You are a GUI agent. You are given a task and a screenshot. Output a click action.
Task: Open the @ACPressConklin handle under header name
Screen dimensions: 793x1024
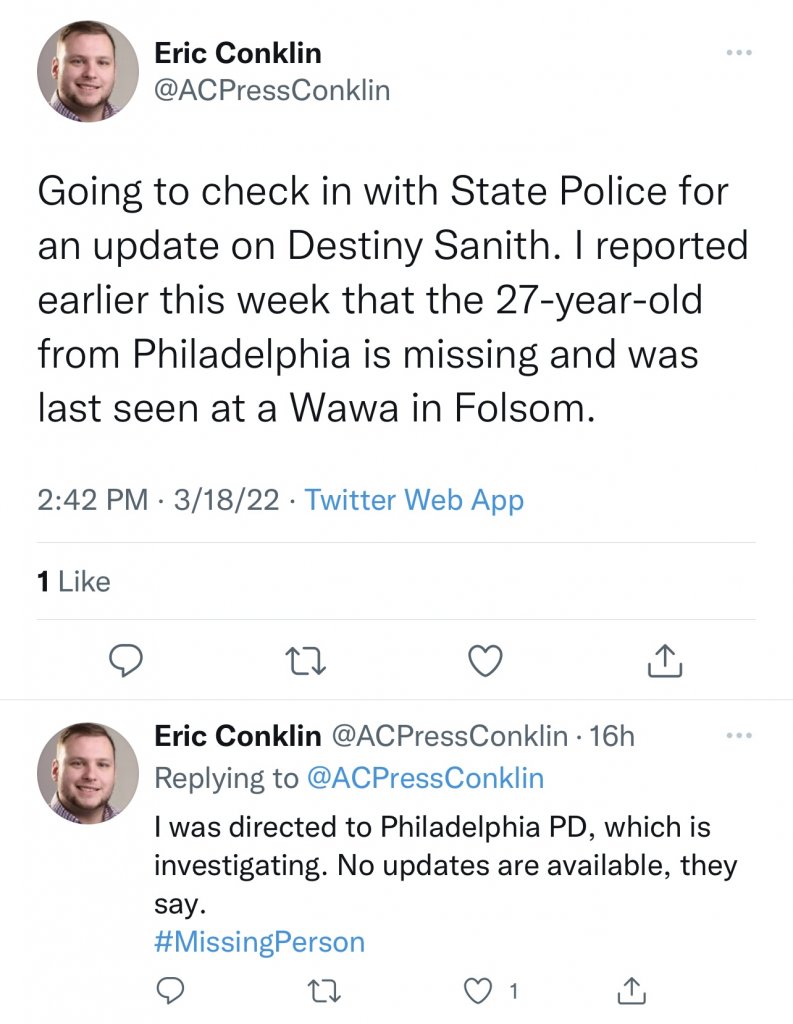point(272,91)
